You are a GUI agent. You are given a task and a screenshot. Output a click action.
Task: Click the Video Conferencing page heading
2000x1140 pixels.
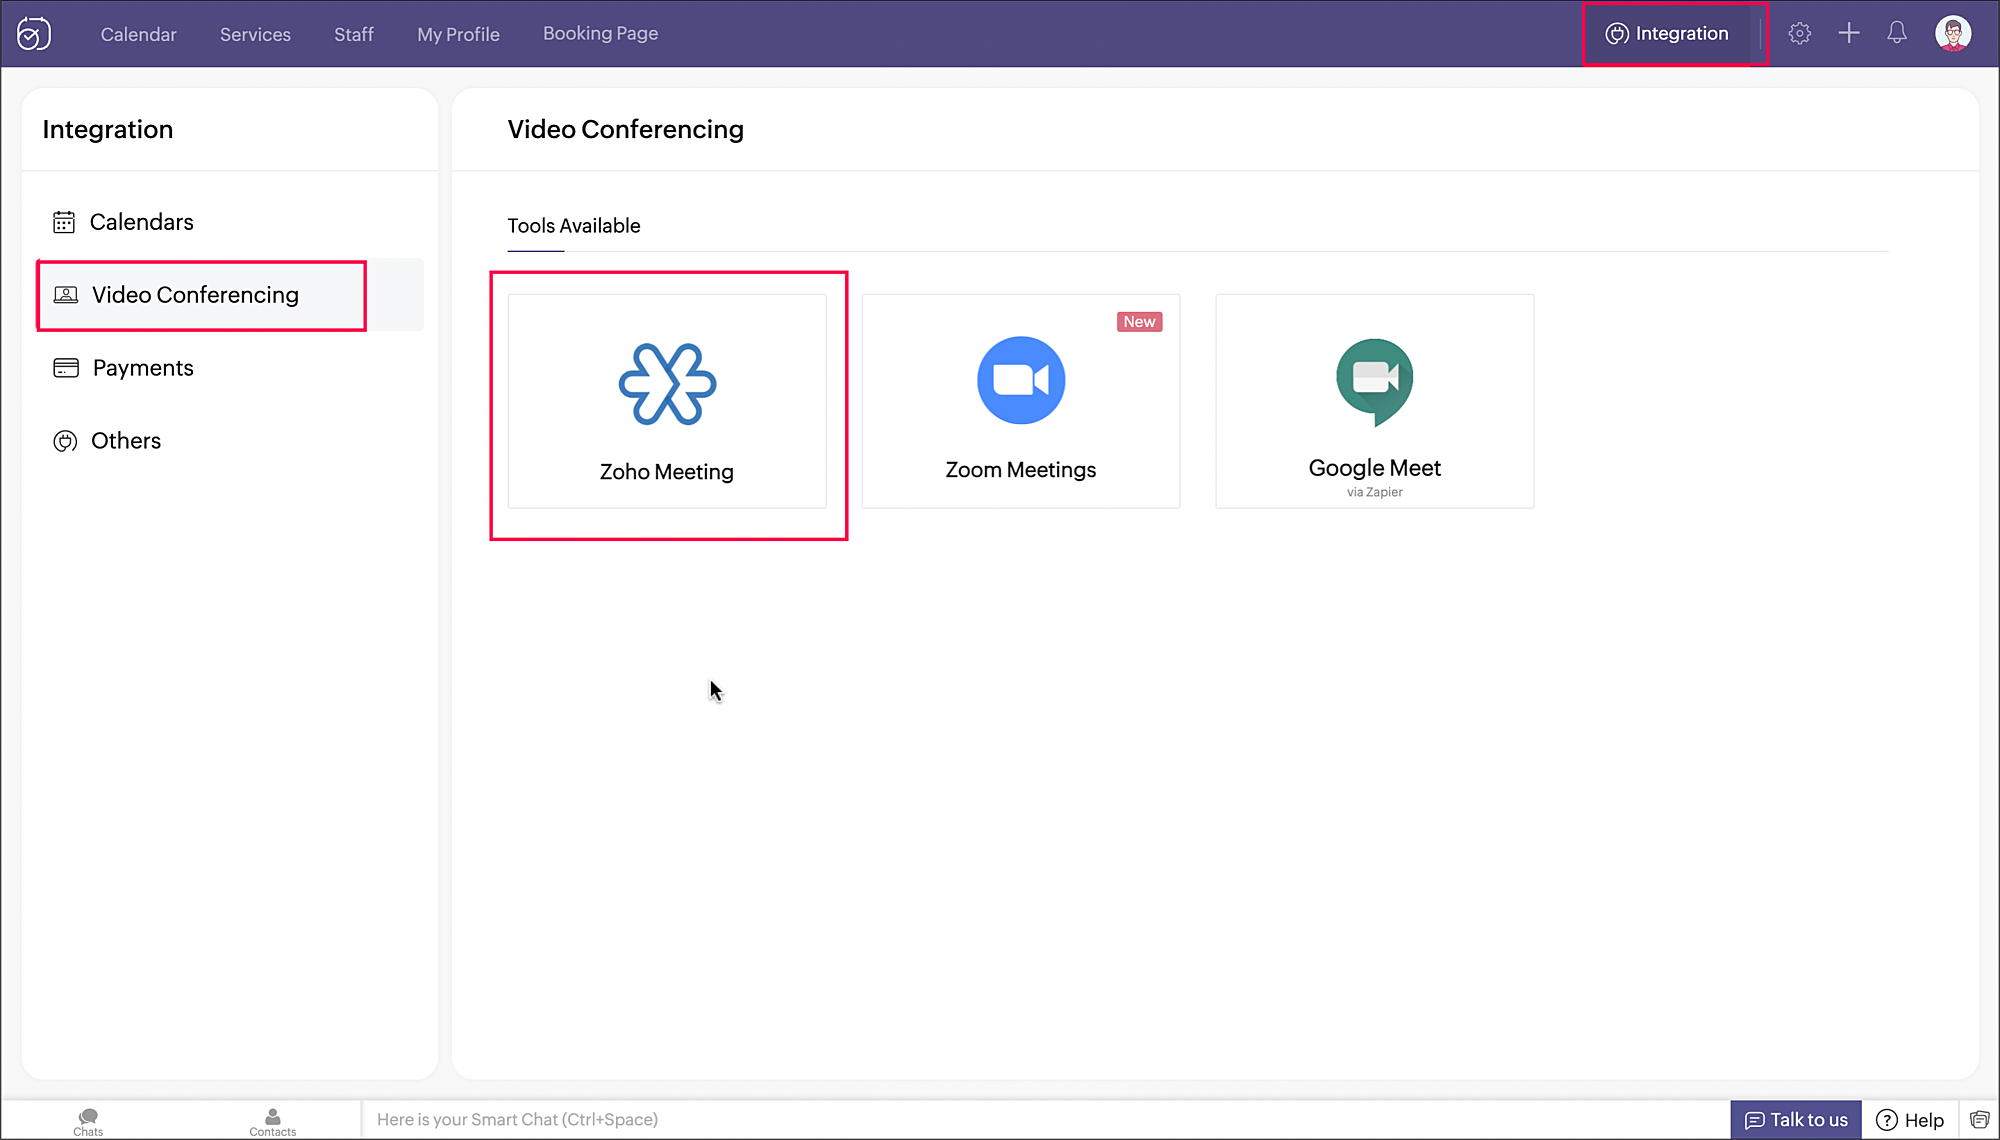coord(626,129)
